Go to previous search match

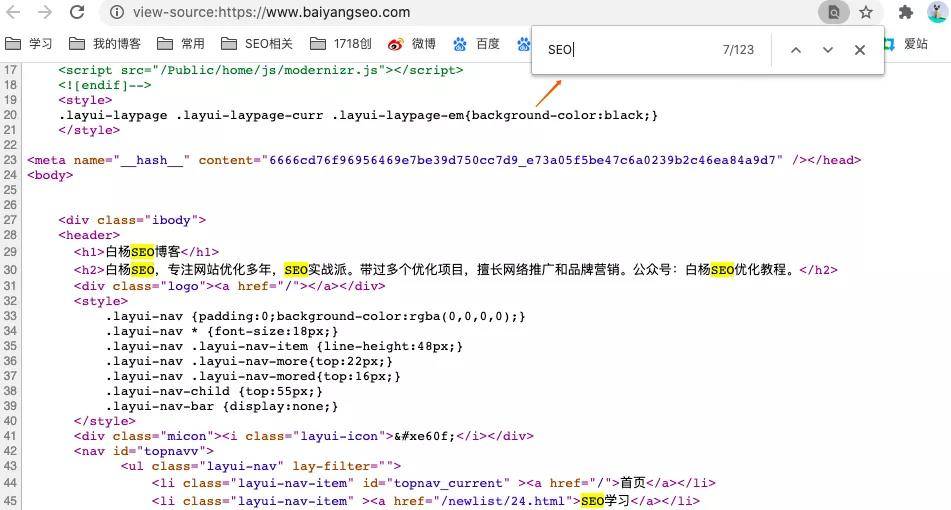[796, 50]
